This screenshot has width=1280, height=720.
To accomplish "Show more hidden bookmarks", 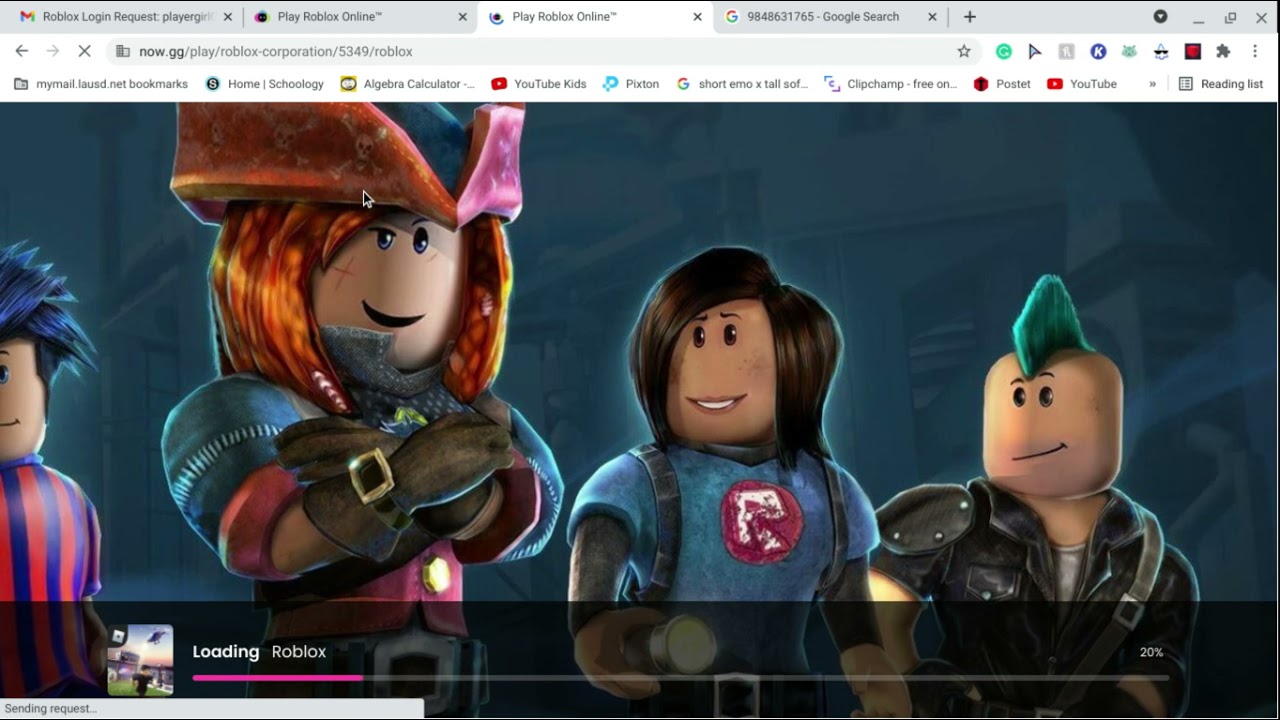I will (x=1152, y=84).
